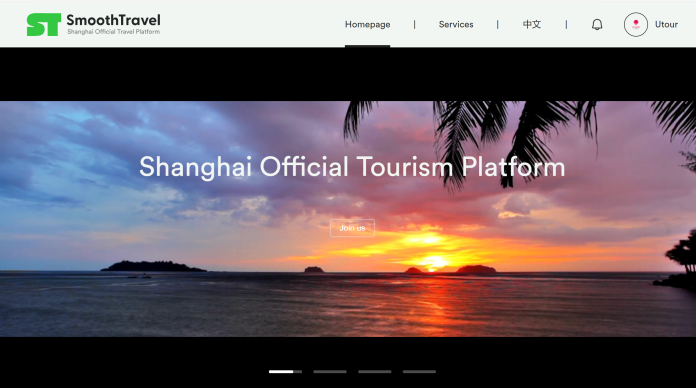The height and width of the screenshot is (388, 696).
Task: Click the SmoothTravel brand name
Action: click(114, 20)
